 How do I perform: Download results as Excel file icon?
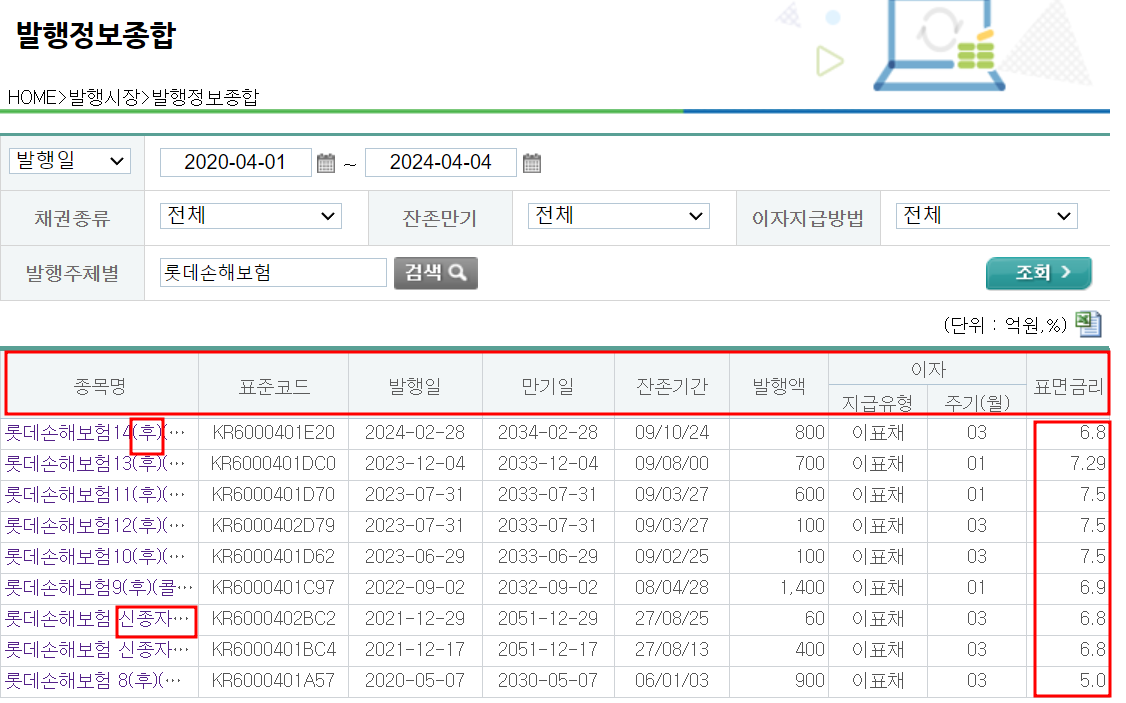point(1089,324)
